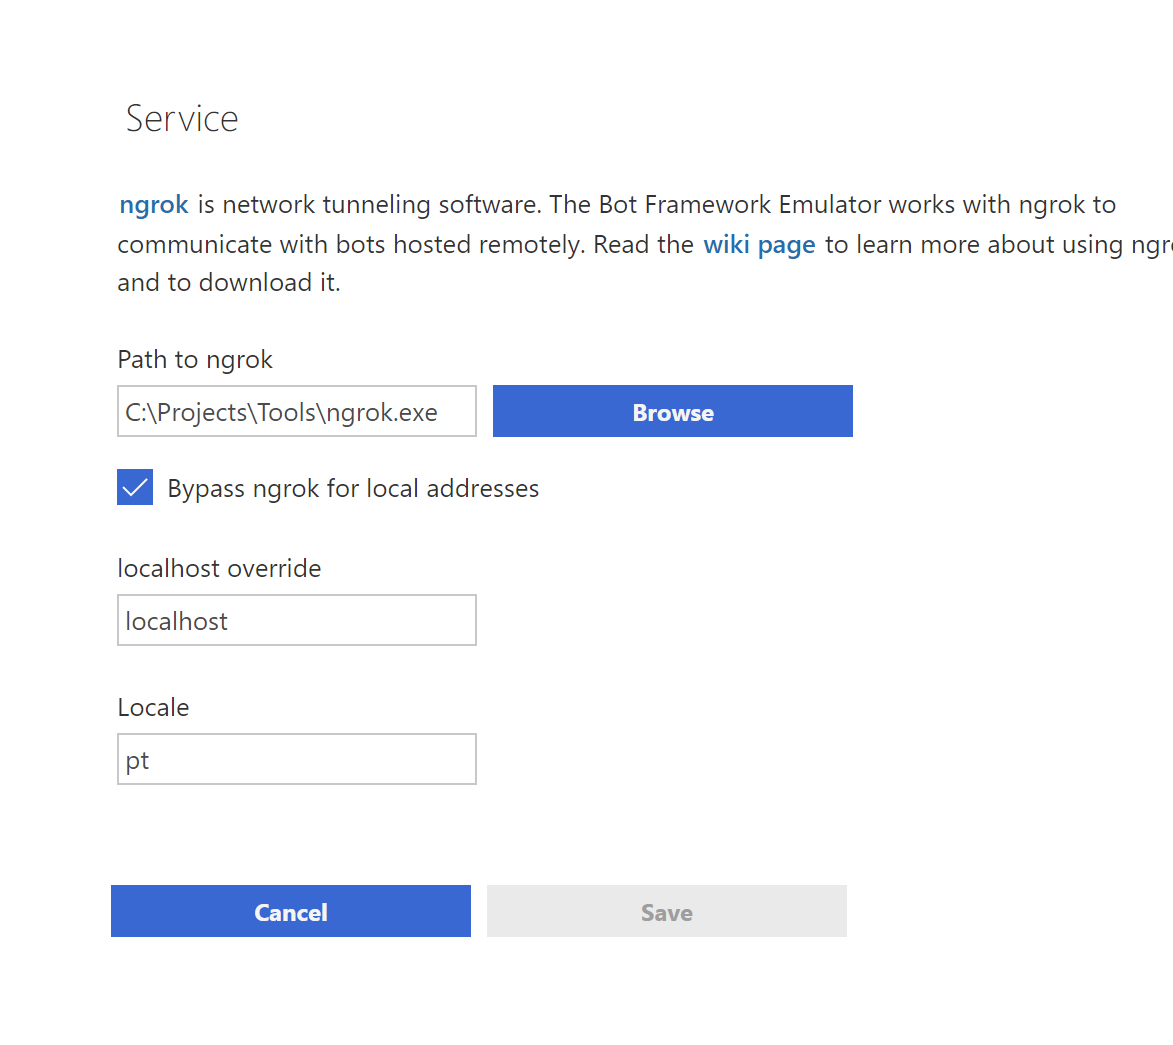This screenshot has height=1045, width=1173.
Task: Click the Service page heading
Action: pyautogui.click(x=181, y=117)
